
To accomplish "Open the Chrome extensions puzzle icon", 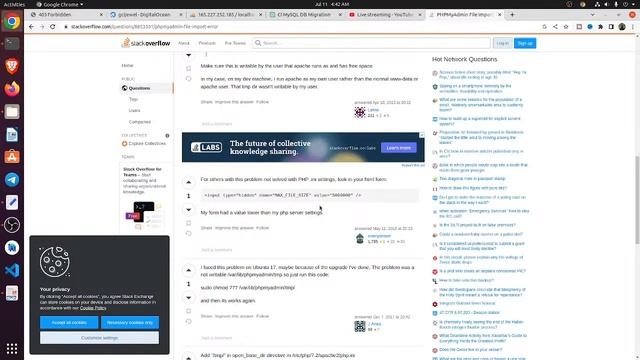I will click(600, 27).
